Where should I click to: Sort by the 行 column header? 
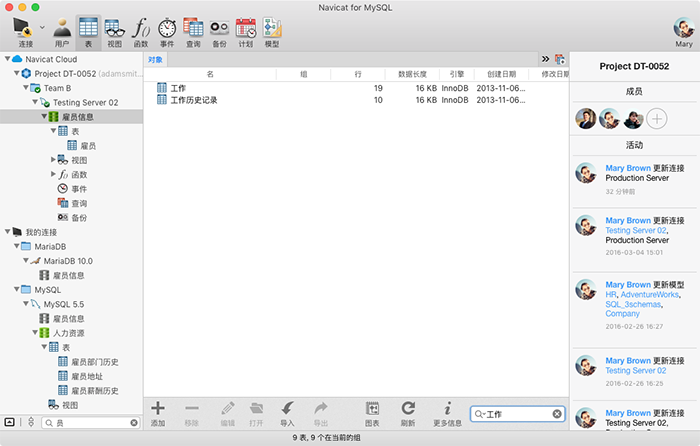(358, 74)
